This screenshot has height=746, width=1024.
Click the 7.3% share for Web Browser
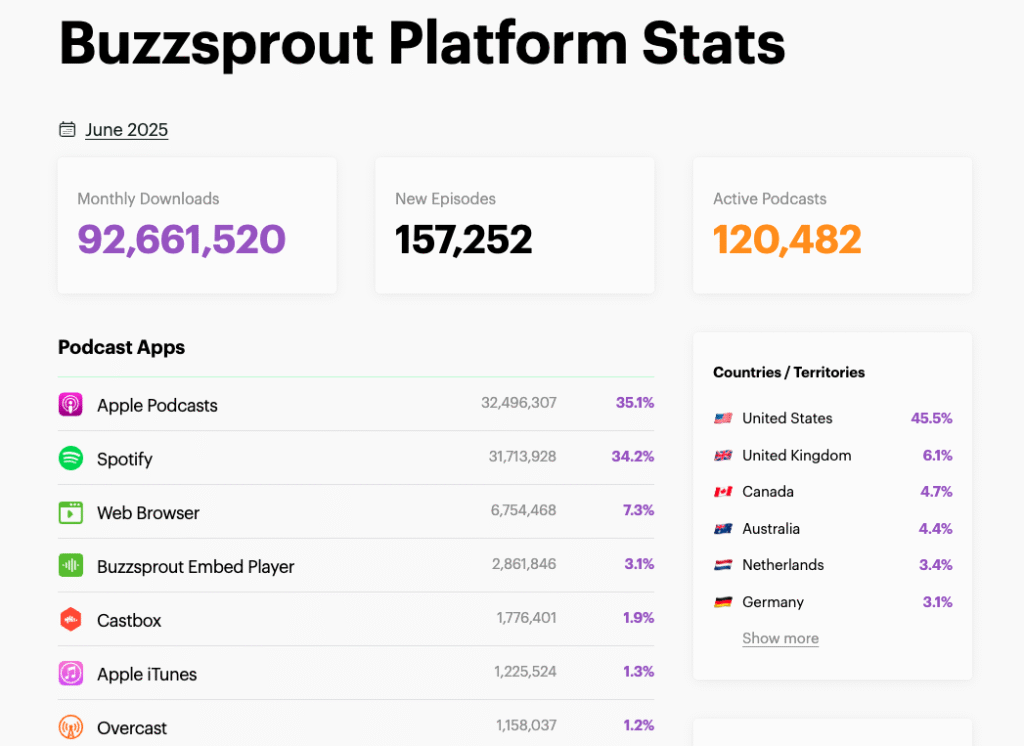tap(639, 510)
